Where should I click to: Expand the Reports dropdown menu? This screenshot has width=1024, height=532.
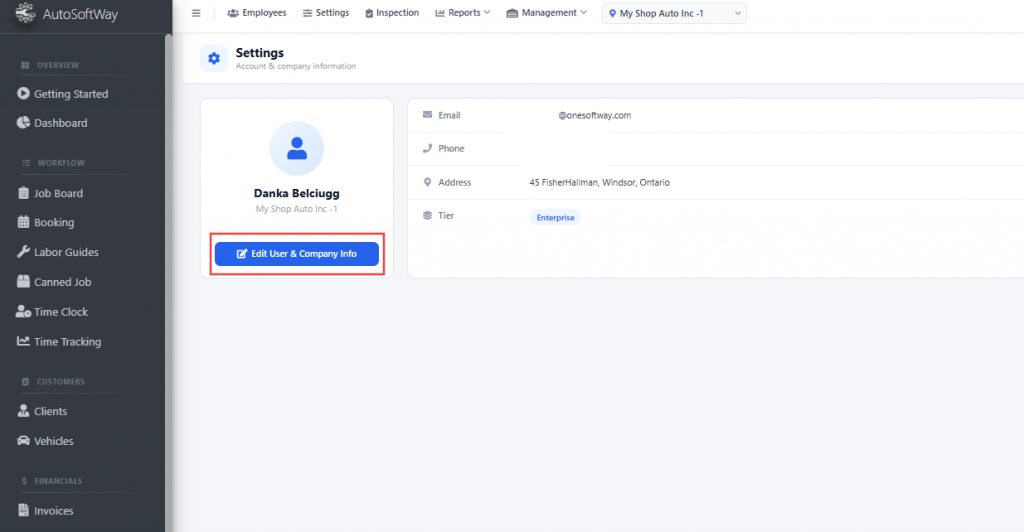pos(463,13)
